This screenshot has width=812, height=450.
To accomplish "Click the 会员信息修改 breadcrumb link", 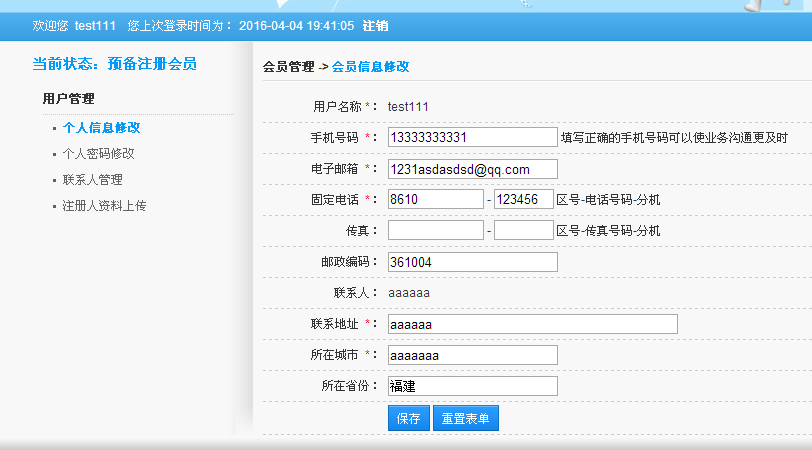I will (370, 66).
